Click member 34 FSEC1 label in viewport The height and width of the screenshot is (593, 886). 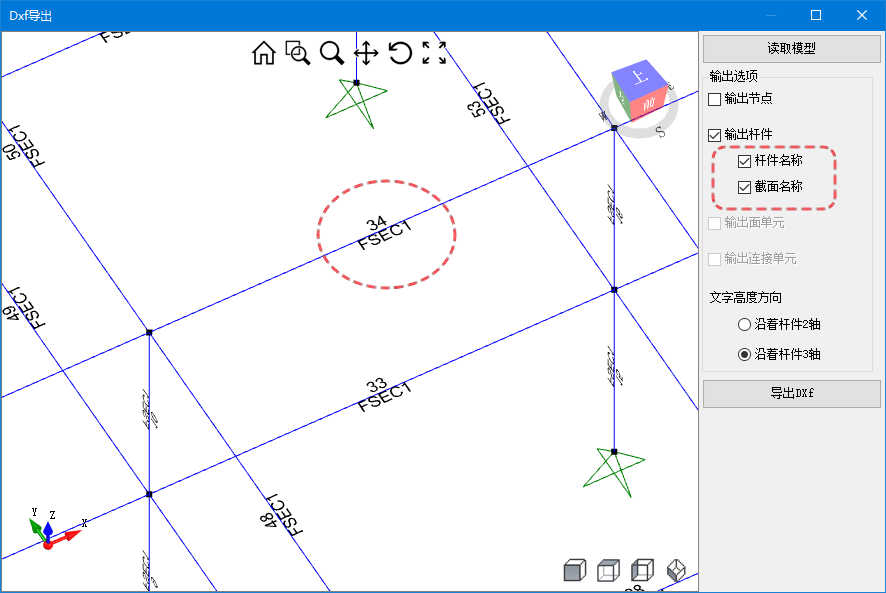point(382,234)
